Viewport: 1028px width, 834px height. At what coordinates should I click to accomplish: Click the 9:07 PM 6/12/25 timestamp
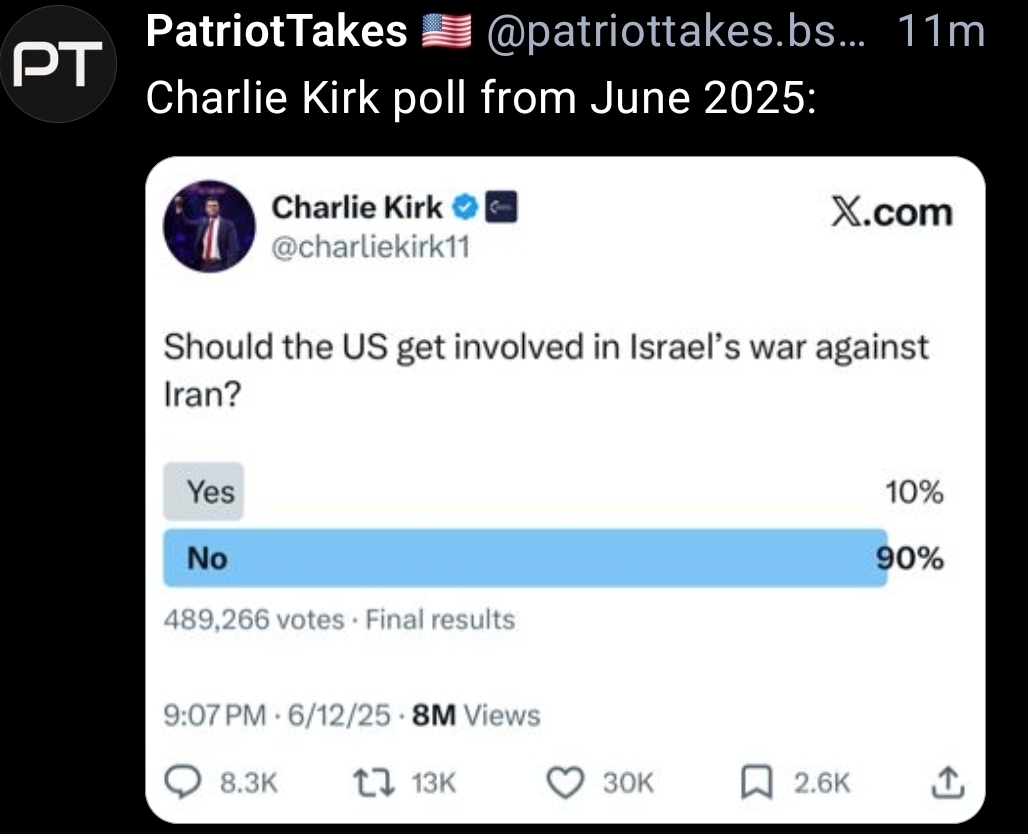(276, 715)
